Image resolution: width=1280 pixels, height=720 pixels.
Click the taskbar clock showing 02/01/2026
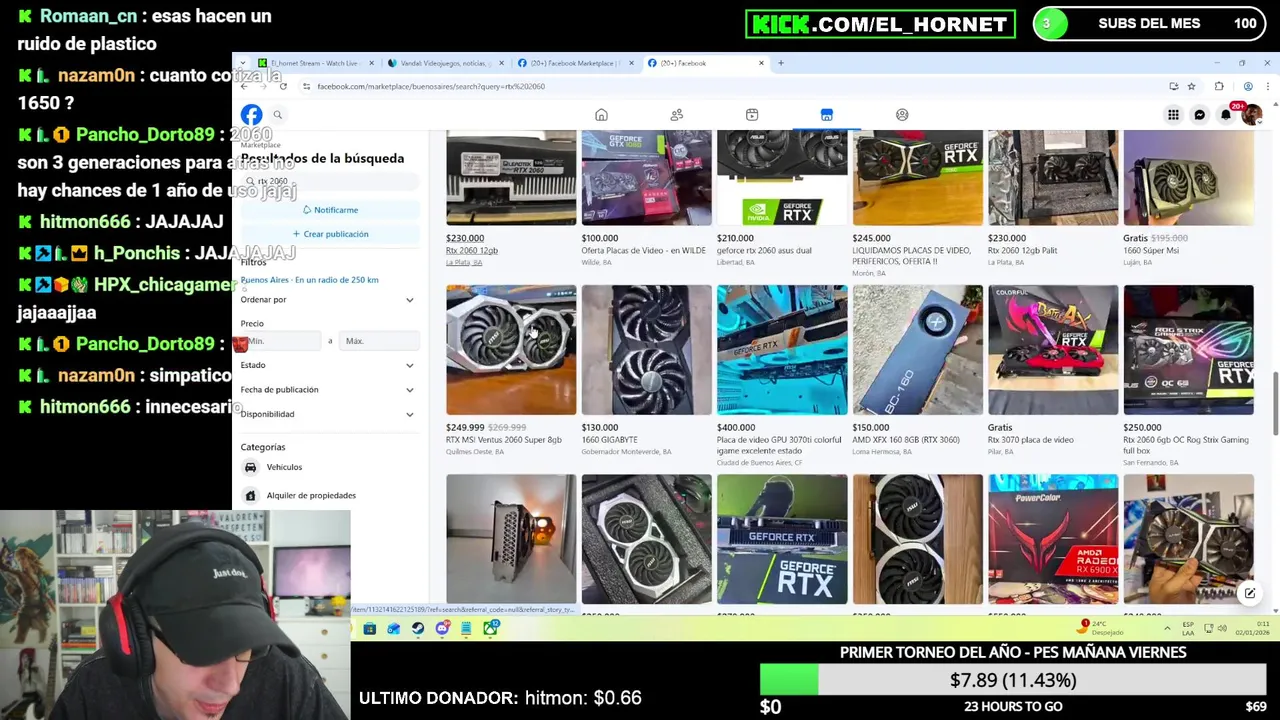(x=1254, y=628)
